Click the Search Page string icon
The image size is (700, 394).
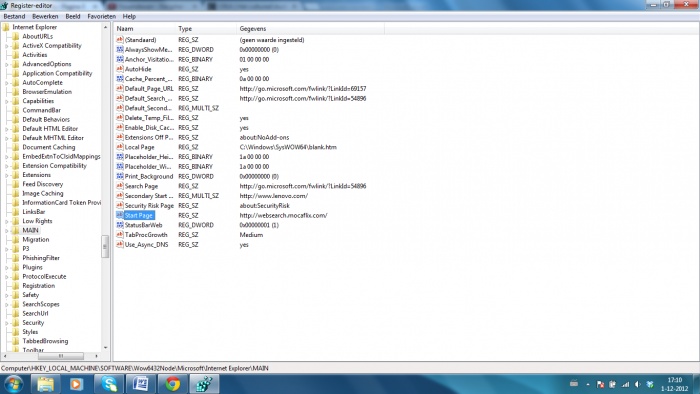click(x=120, y=186)
